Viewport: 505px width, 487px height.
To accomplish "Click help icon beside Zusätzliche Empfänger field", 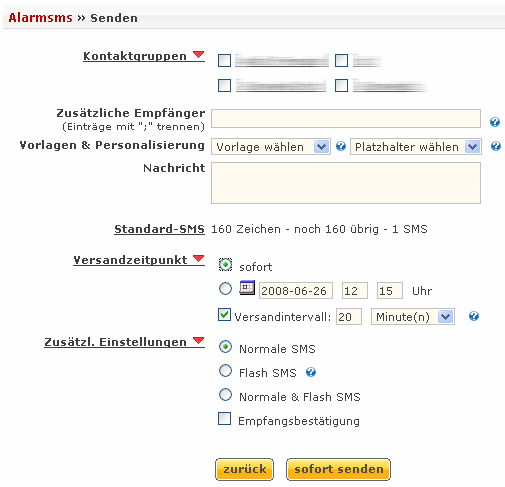I will 494,122.
